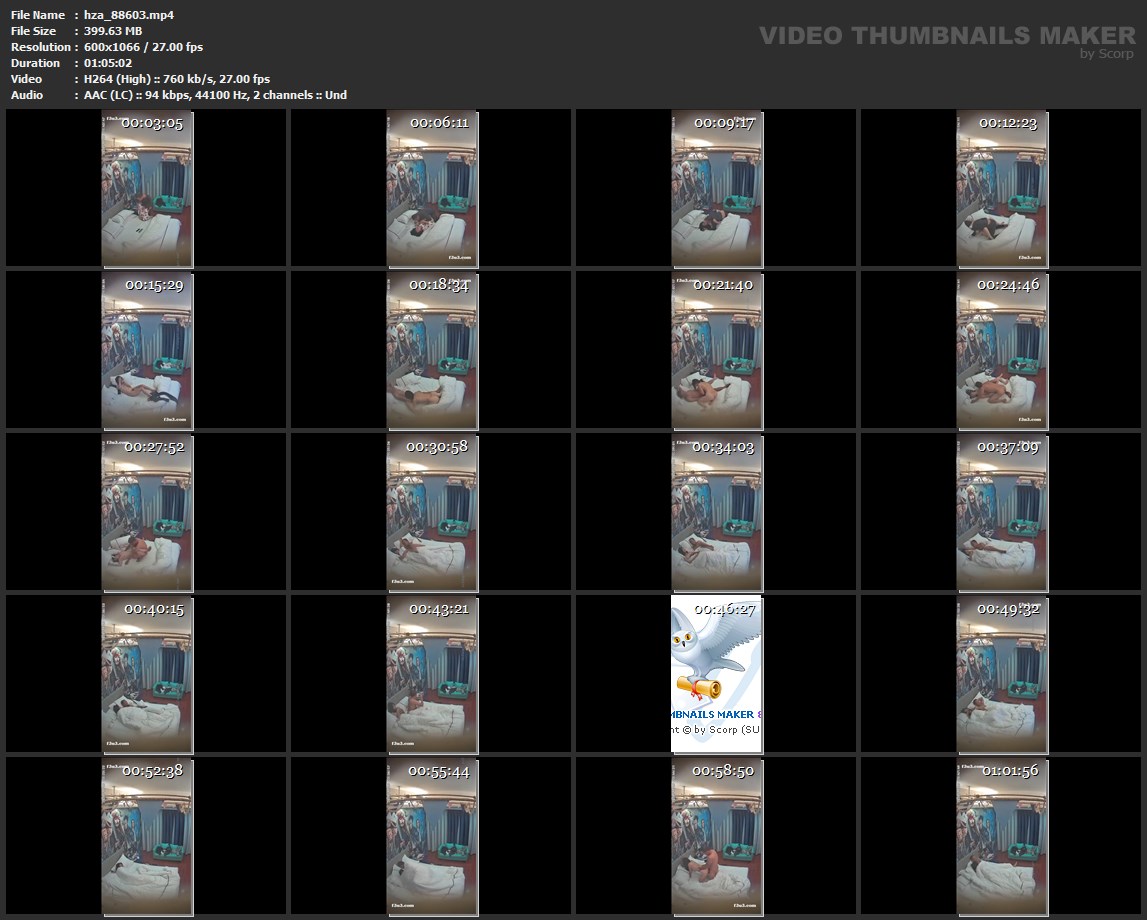Screen dimensions: 1147x920
Task: Choose the thumbnail at 01:01:56
Action: point(1002,837)
